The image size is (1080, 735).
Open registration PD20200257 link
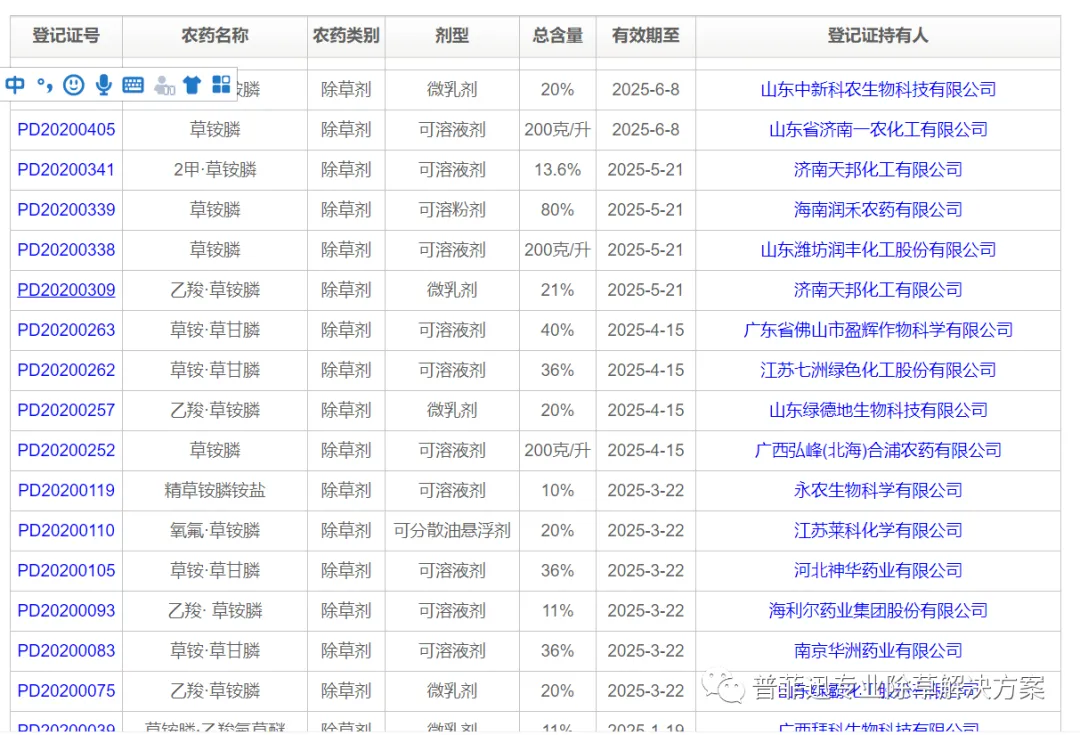pyautogui.click(x=66, y=410)
